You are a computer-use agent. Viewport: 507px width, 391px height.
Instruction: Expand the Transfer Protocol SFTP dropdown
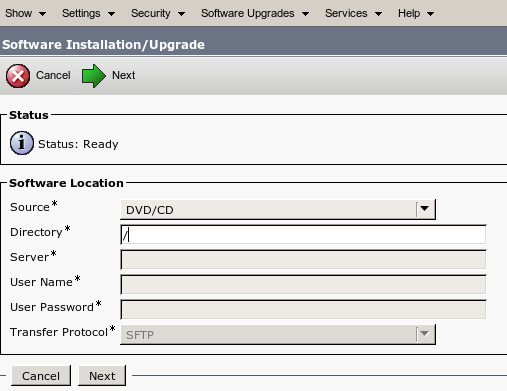278,334
